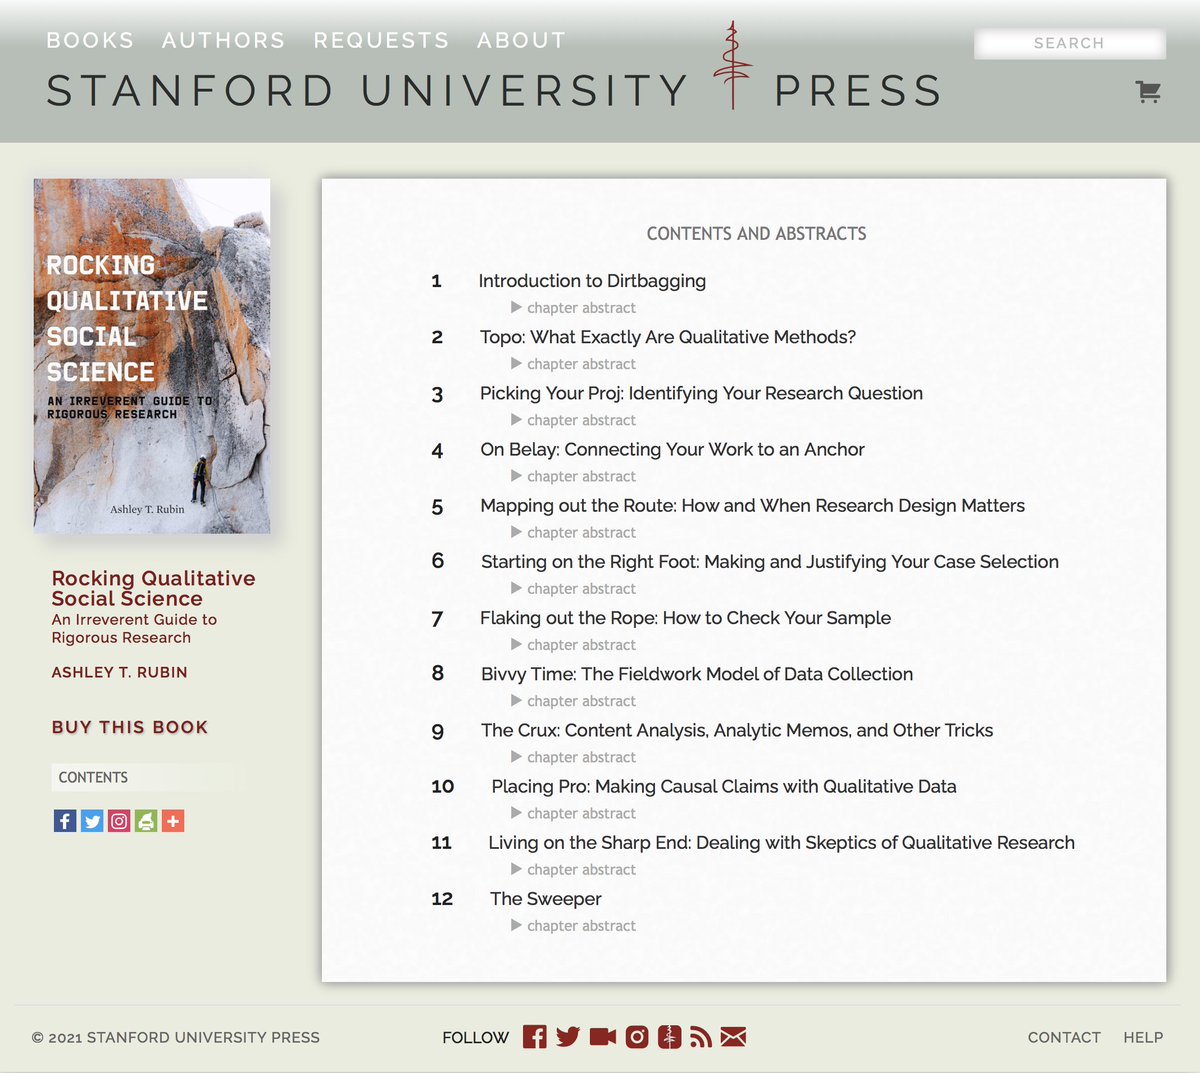Open the AUTHORS menu
Image resolution: width=1200 pixels, height=1073 pixels.
pos(224,40)
